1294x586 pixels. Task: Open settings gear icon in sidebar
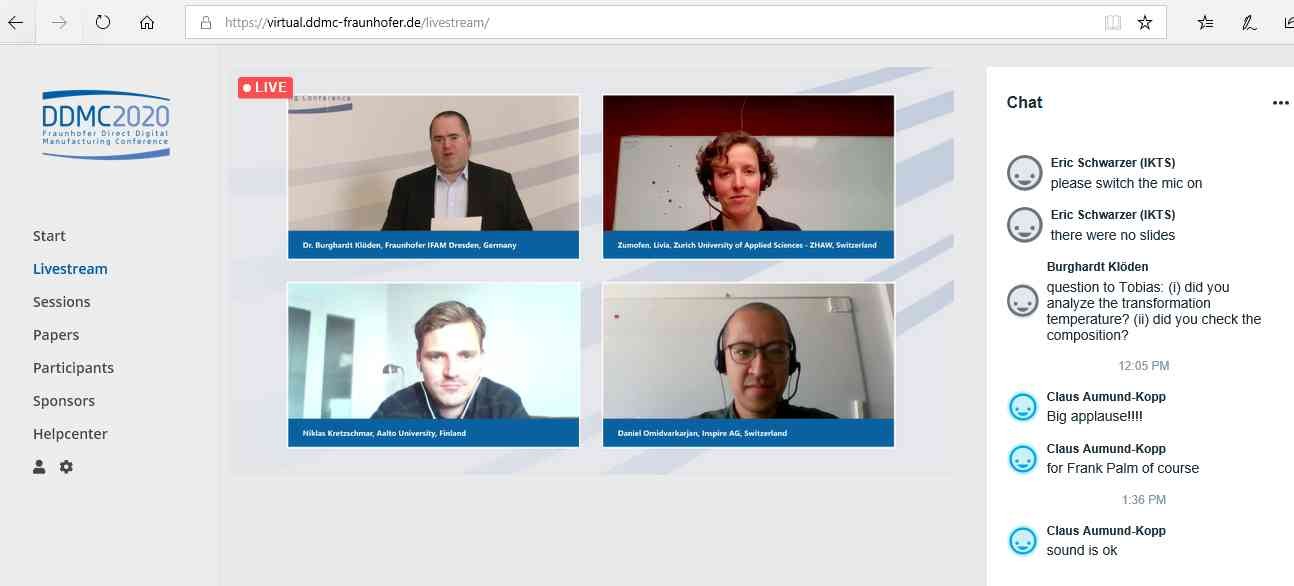pos(66,466)
